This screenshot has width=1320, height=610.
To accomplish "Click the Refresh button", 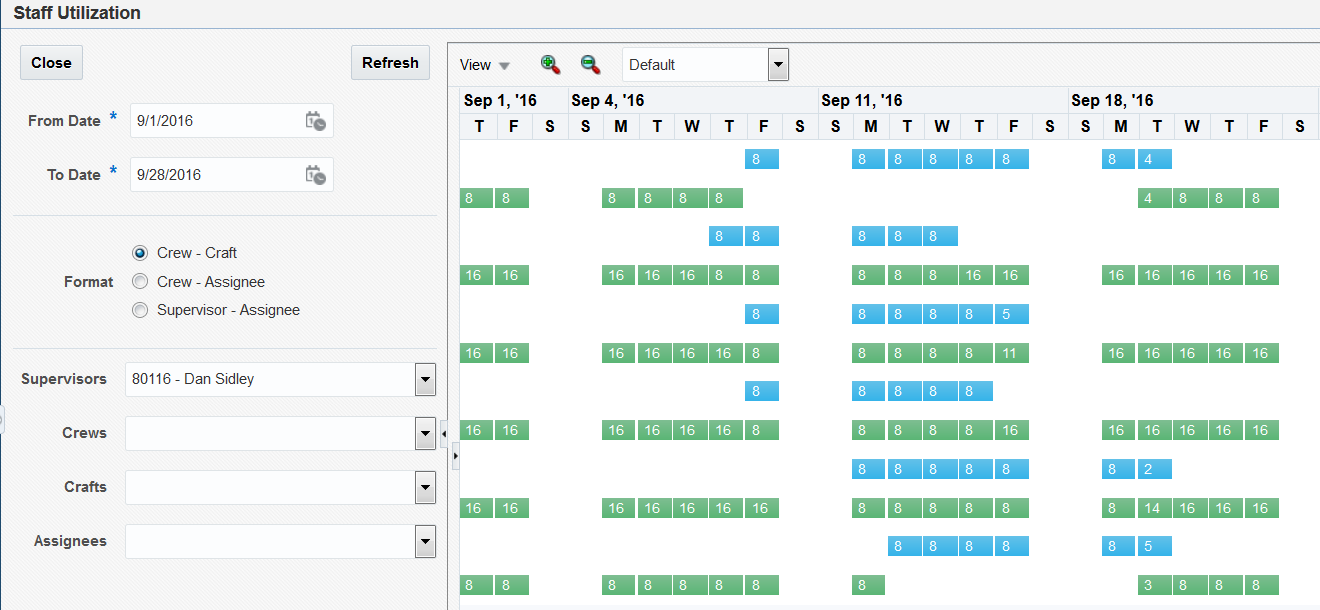I will (x=390, y=62).
